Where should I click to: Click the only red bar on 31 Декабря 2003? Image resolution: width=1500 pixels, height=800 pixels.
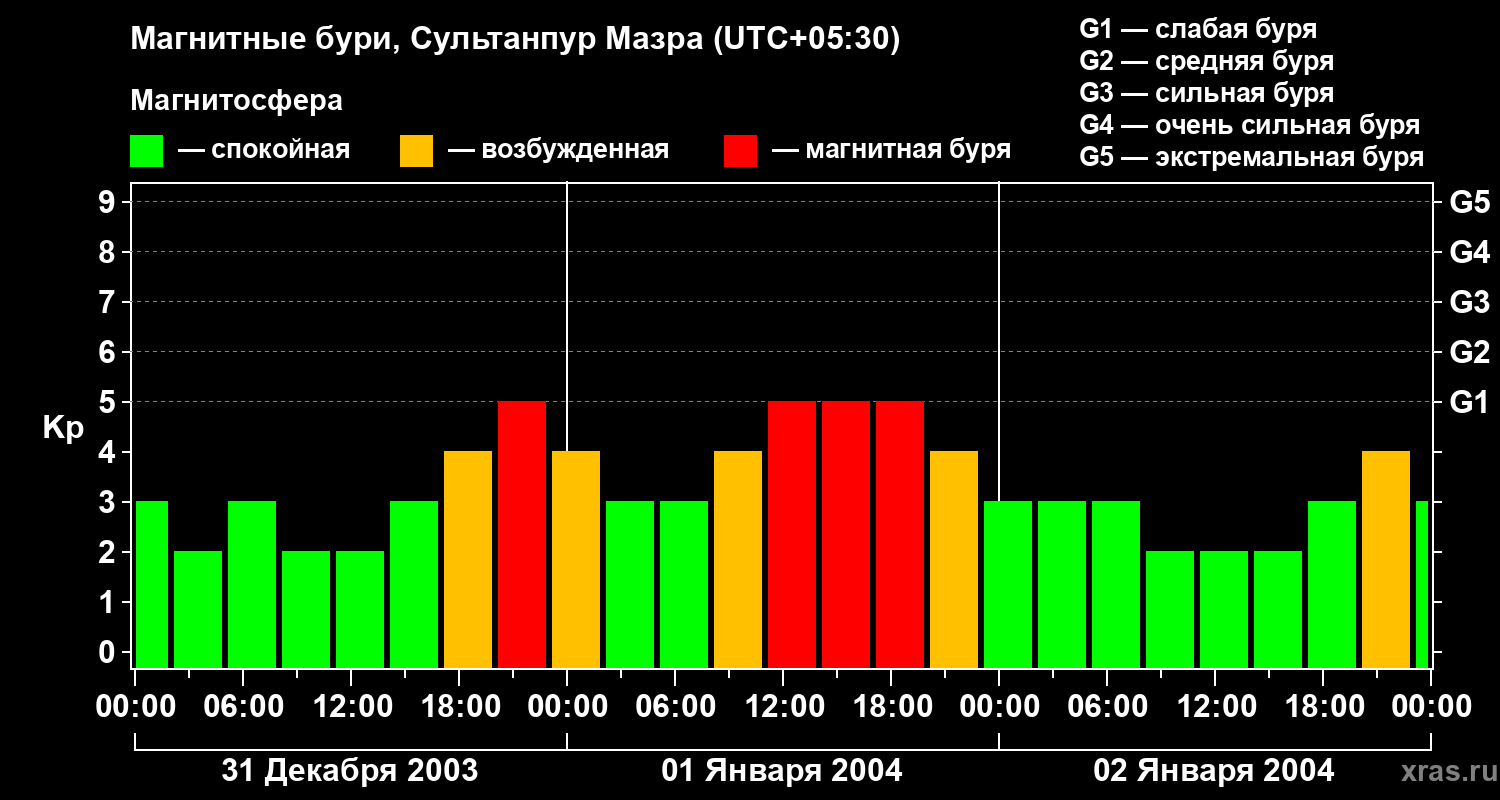[x=522, y=535]
